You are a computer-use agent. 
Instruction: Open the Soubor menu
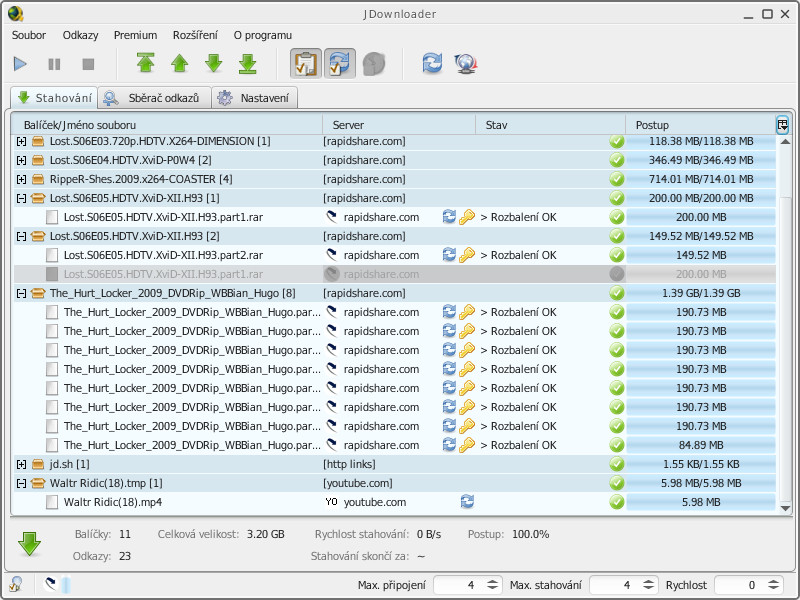pyautogui.click(x=29, y=35)
